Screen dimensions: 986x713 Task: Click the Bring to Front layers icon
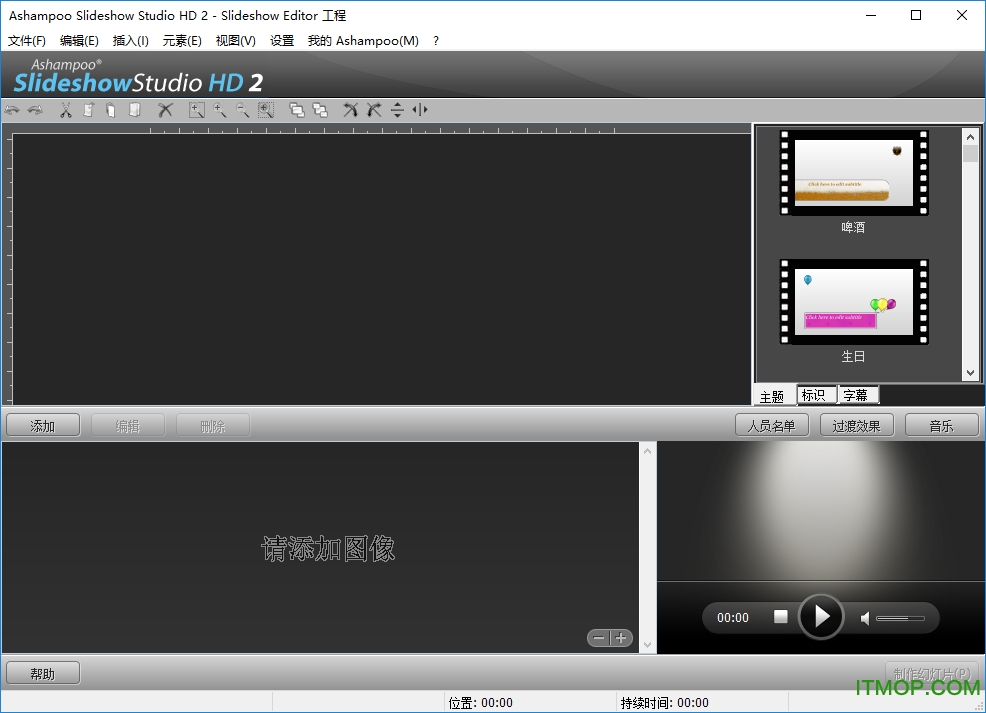297,110
